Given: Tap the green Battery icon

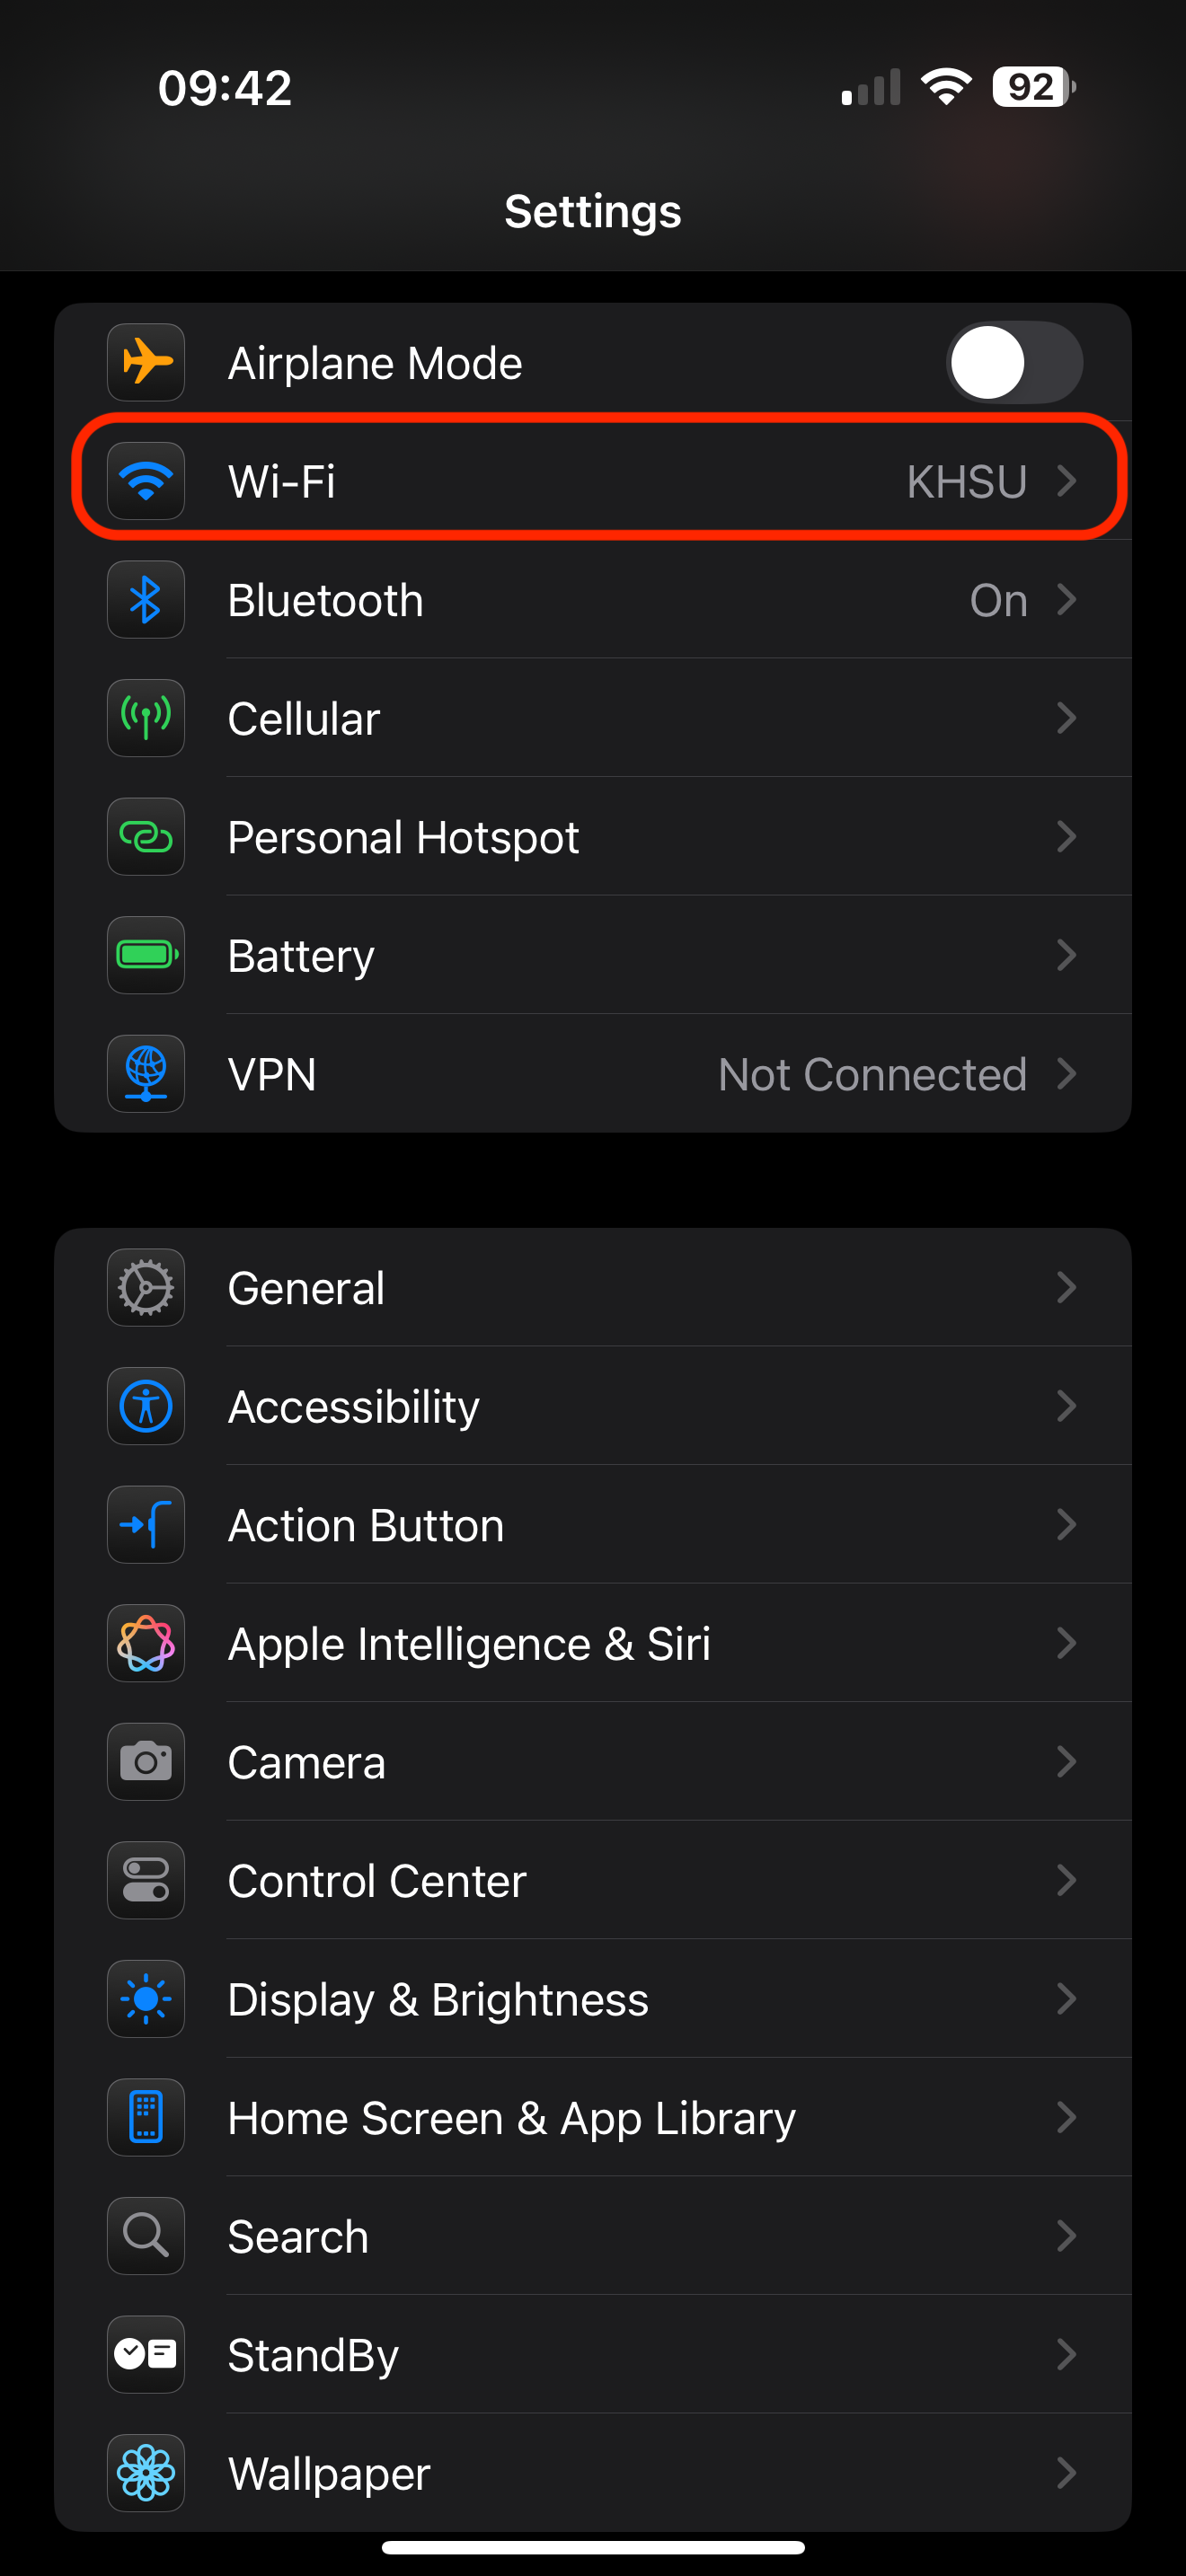Looking at the screenshot, I should point(146,955).
